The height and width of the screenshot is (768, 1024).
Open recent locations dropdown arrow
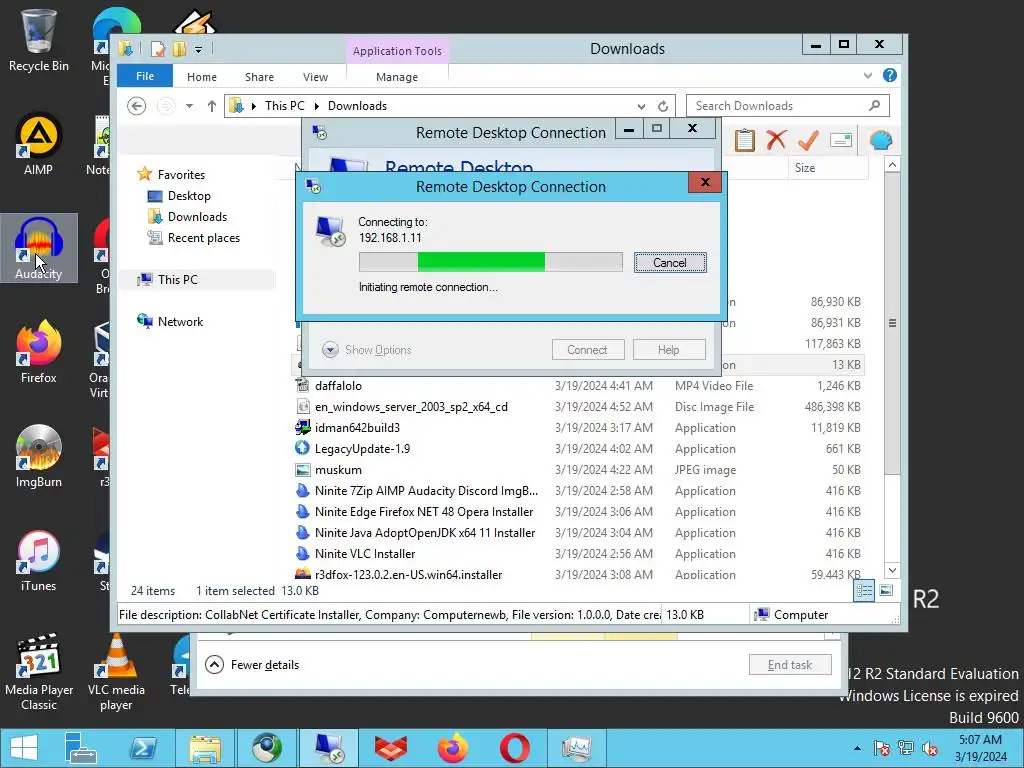(189, 106)
